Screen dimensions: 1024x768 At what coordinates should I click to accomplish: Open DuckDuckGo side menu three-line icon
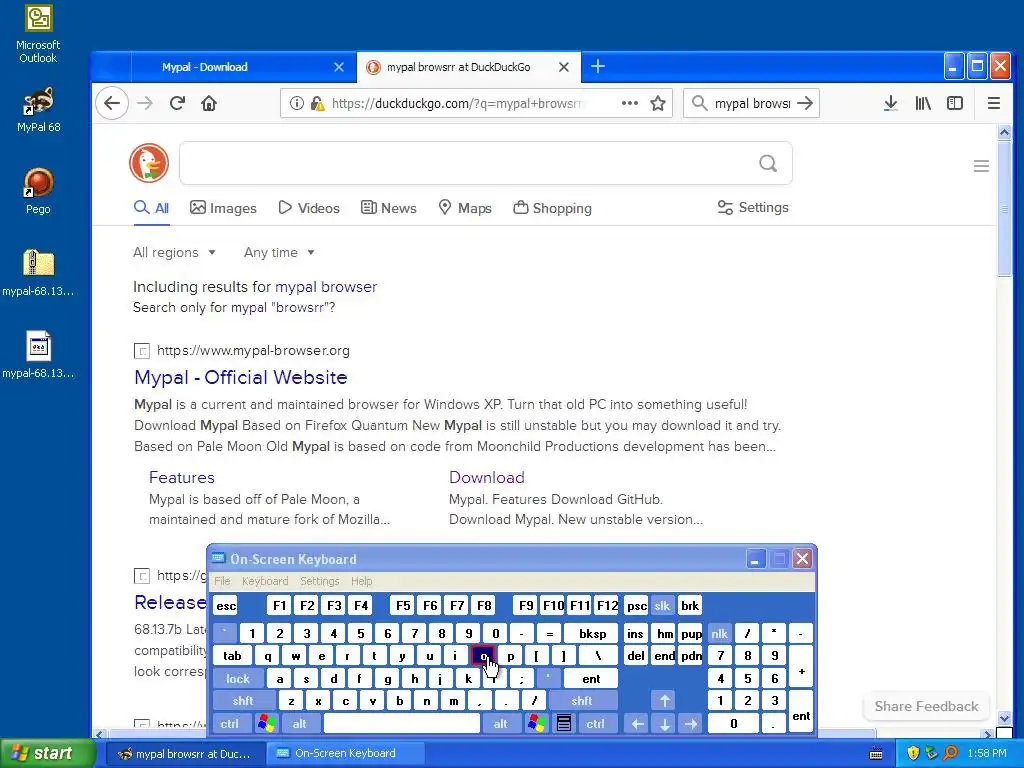tap(981, 166)
